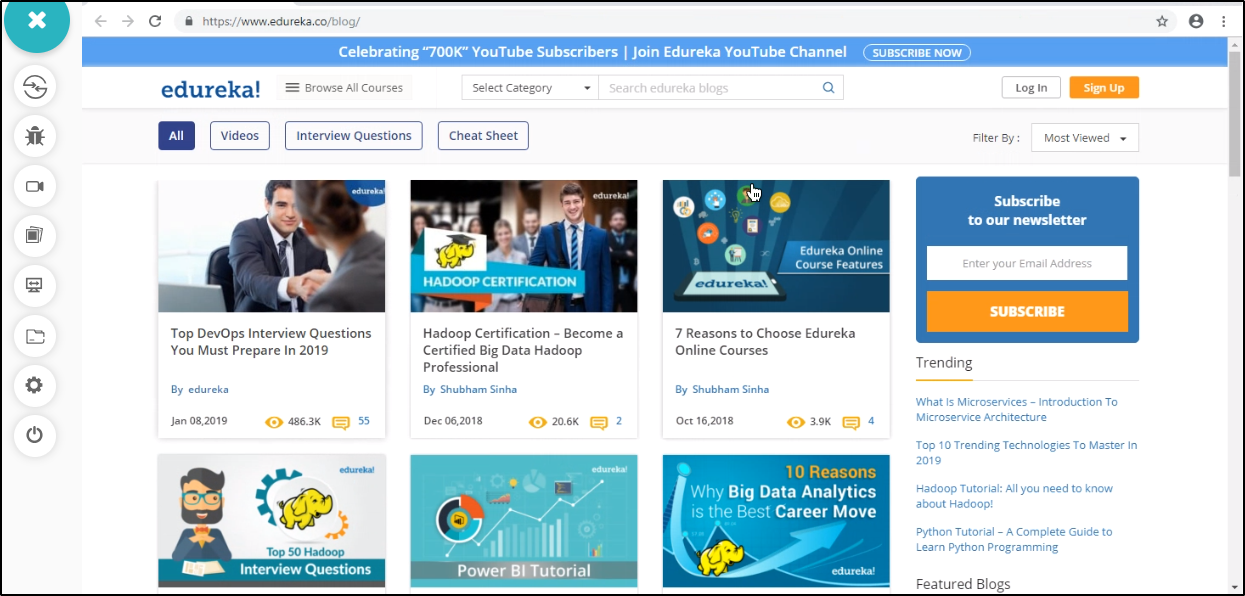Expand the Most Viewed filter dropdown

(x=1085, y=138)
